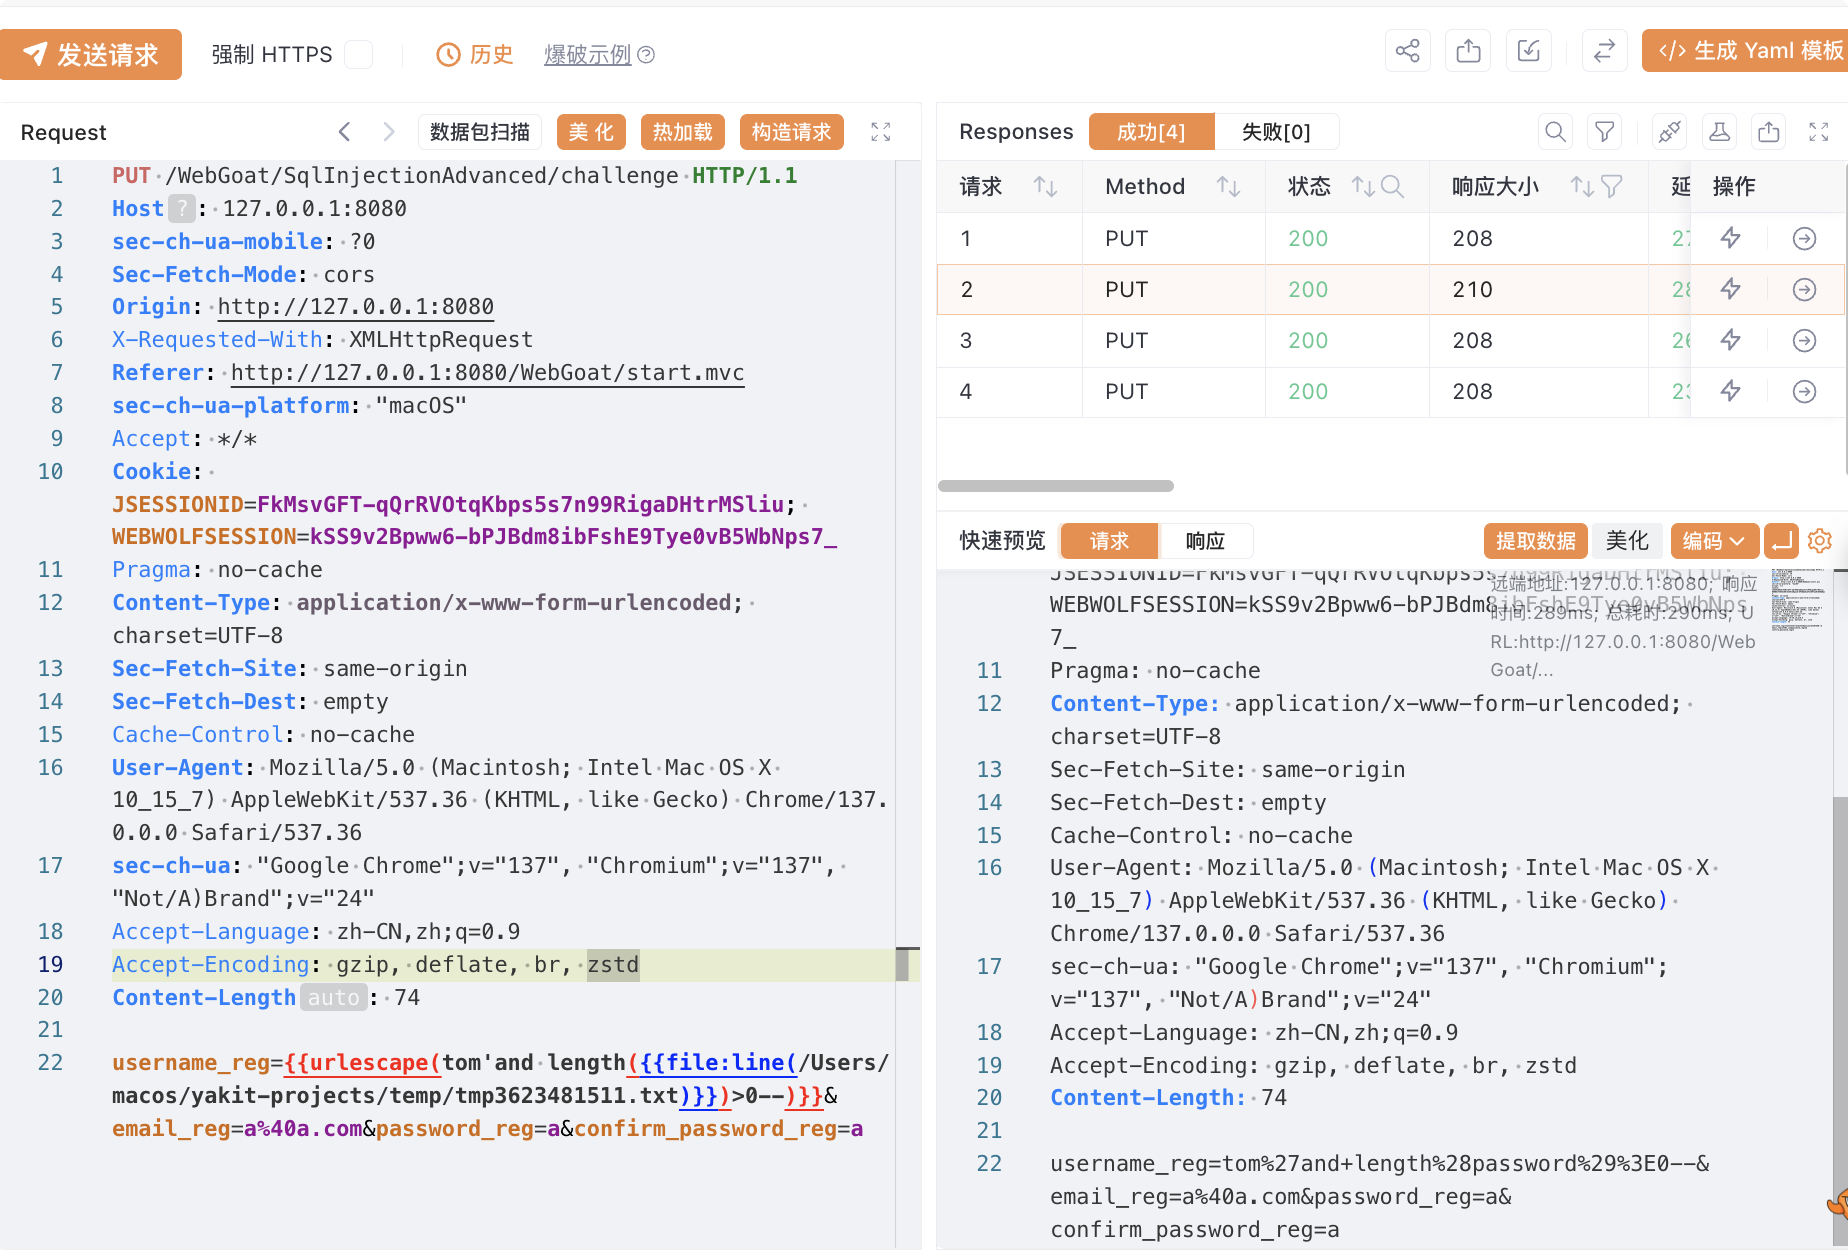Click lightning action icon in row 2

tap(1730, 289)
